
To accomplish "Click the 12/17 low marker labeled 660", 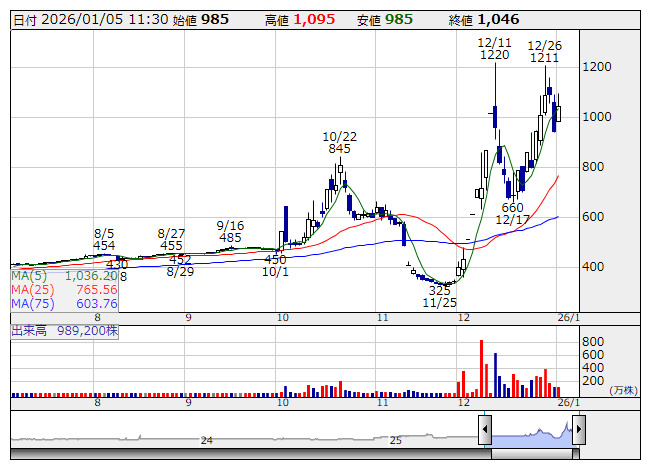I will point(512,213).
